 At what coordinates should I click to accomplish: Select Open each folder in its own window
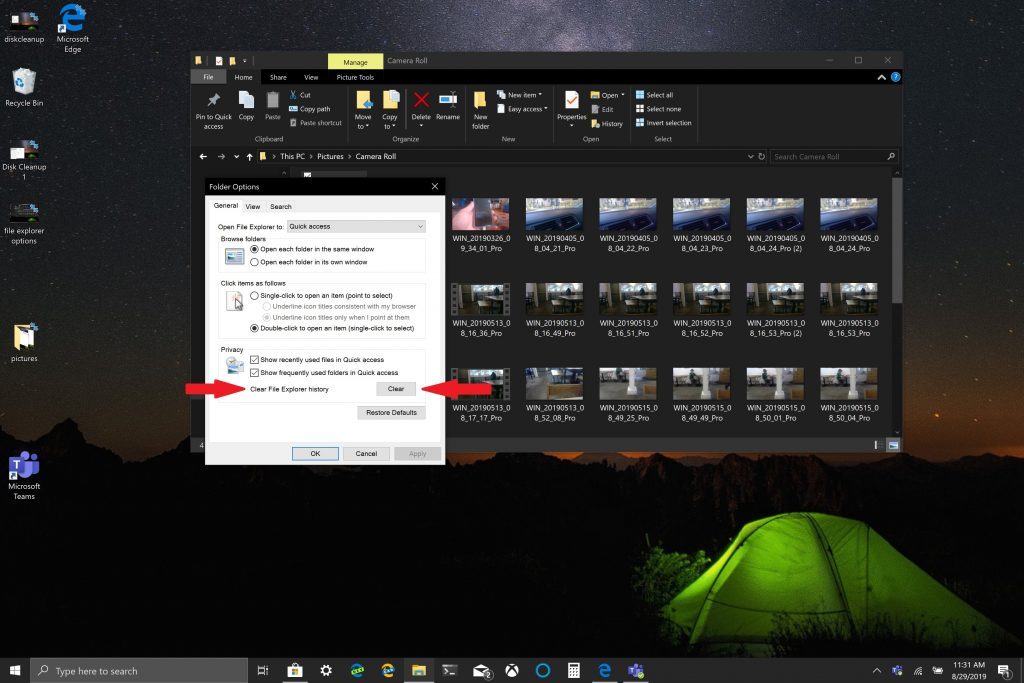(254, 262)
